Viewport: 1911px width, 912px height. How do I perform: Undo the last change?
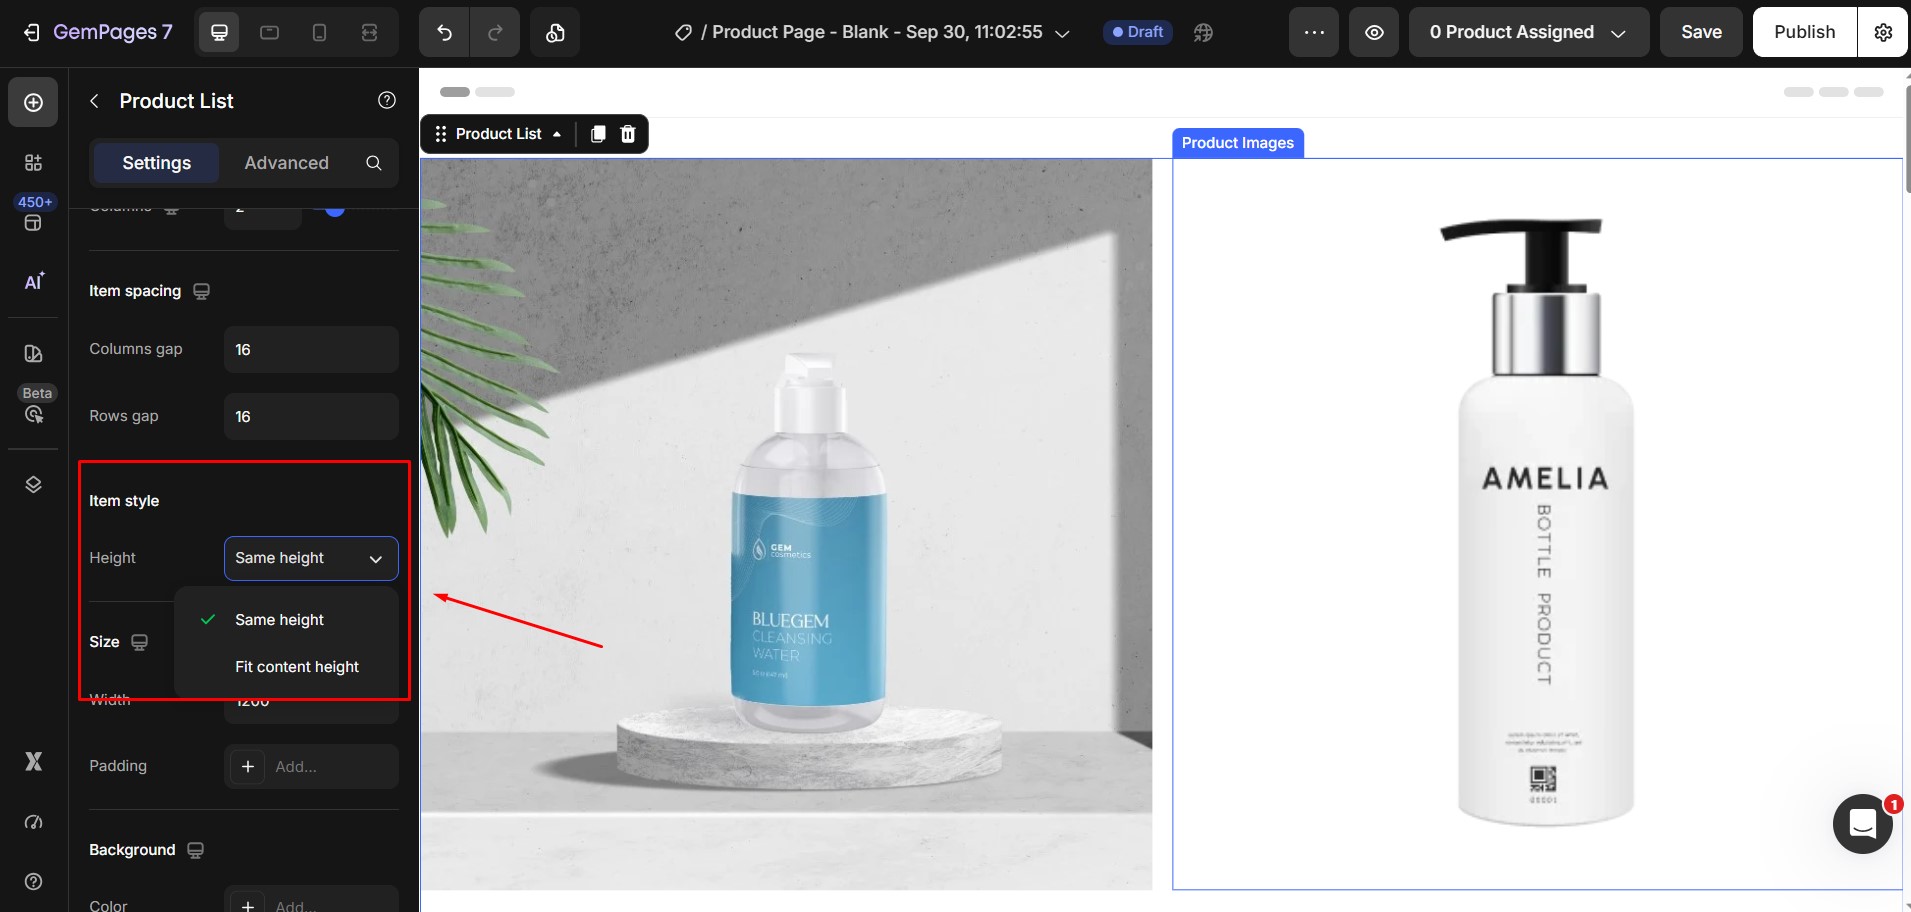pos(445,33)
